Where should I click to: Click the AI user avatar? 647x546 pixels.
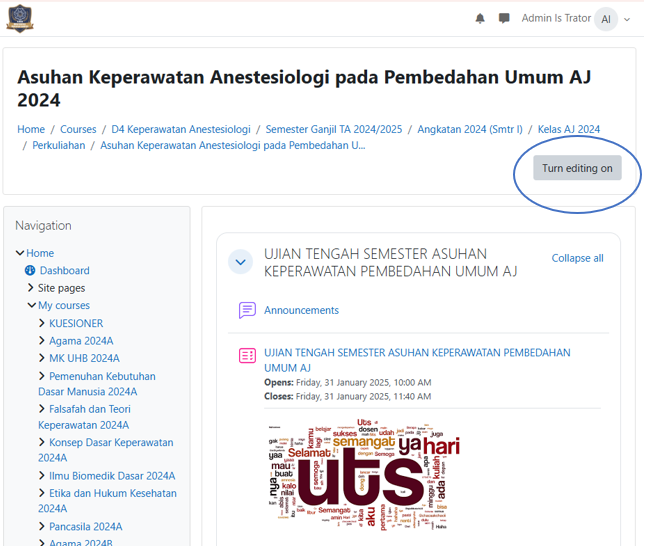[x=605, y=19]
